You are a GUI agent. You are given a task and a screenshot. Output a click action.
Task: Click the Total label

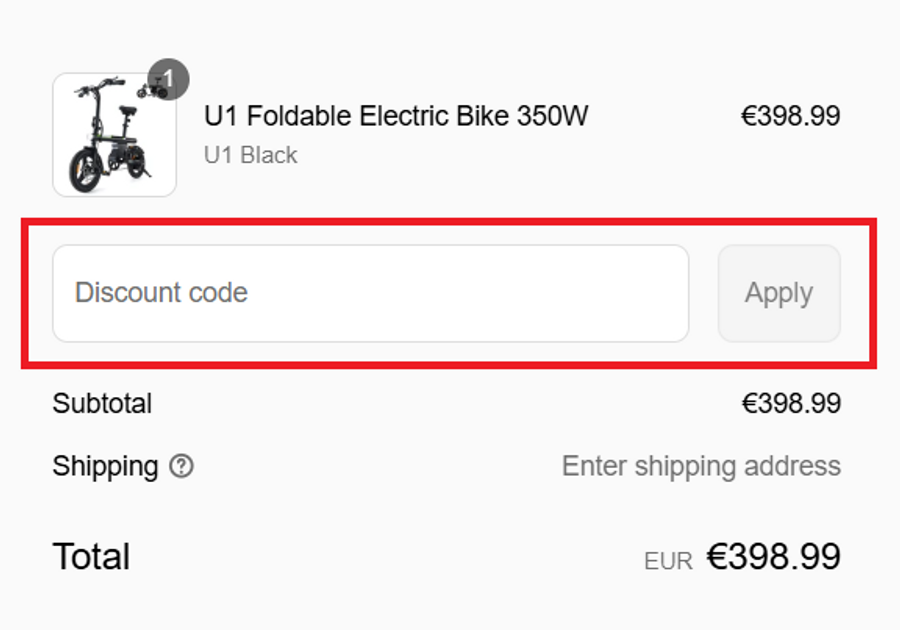[91, 556]
